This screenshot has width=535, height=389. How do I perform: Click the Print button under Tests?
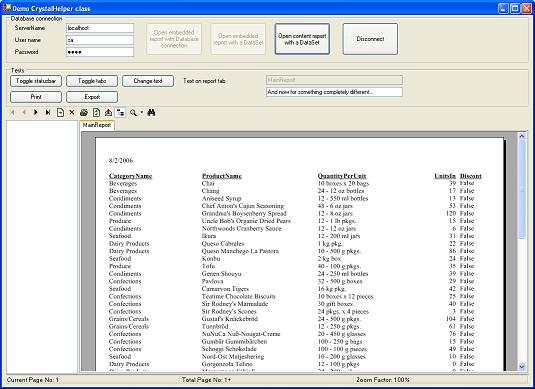pos(36,97)
